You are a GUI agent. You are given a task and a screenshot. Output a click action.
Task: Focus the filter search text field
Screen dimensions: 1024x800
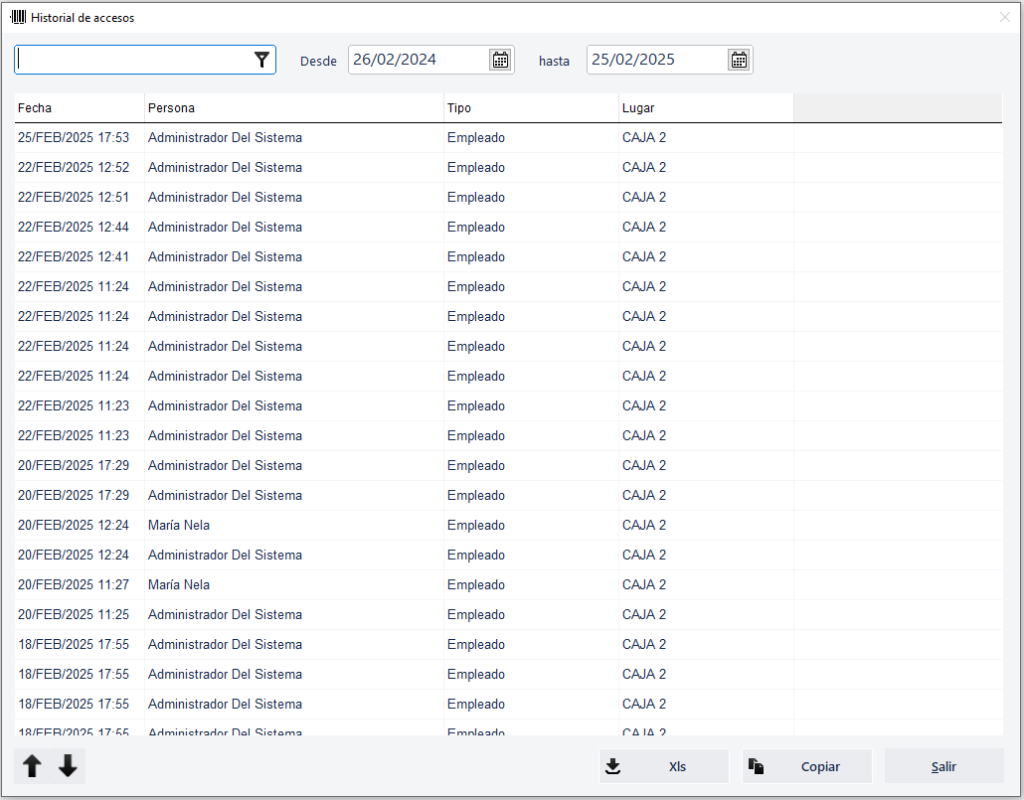tap(132, 60)
